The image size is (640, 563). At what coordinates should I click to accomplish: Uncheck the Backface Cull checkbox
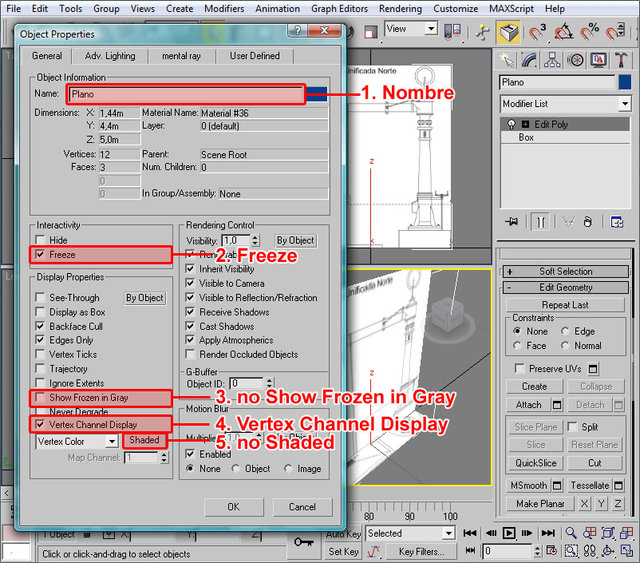click(x=40, y=326)
